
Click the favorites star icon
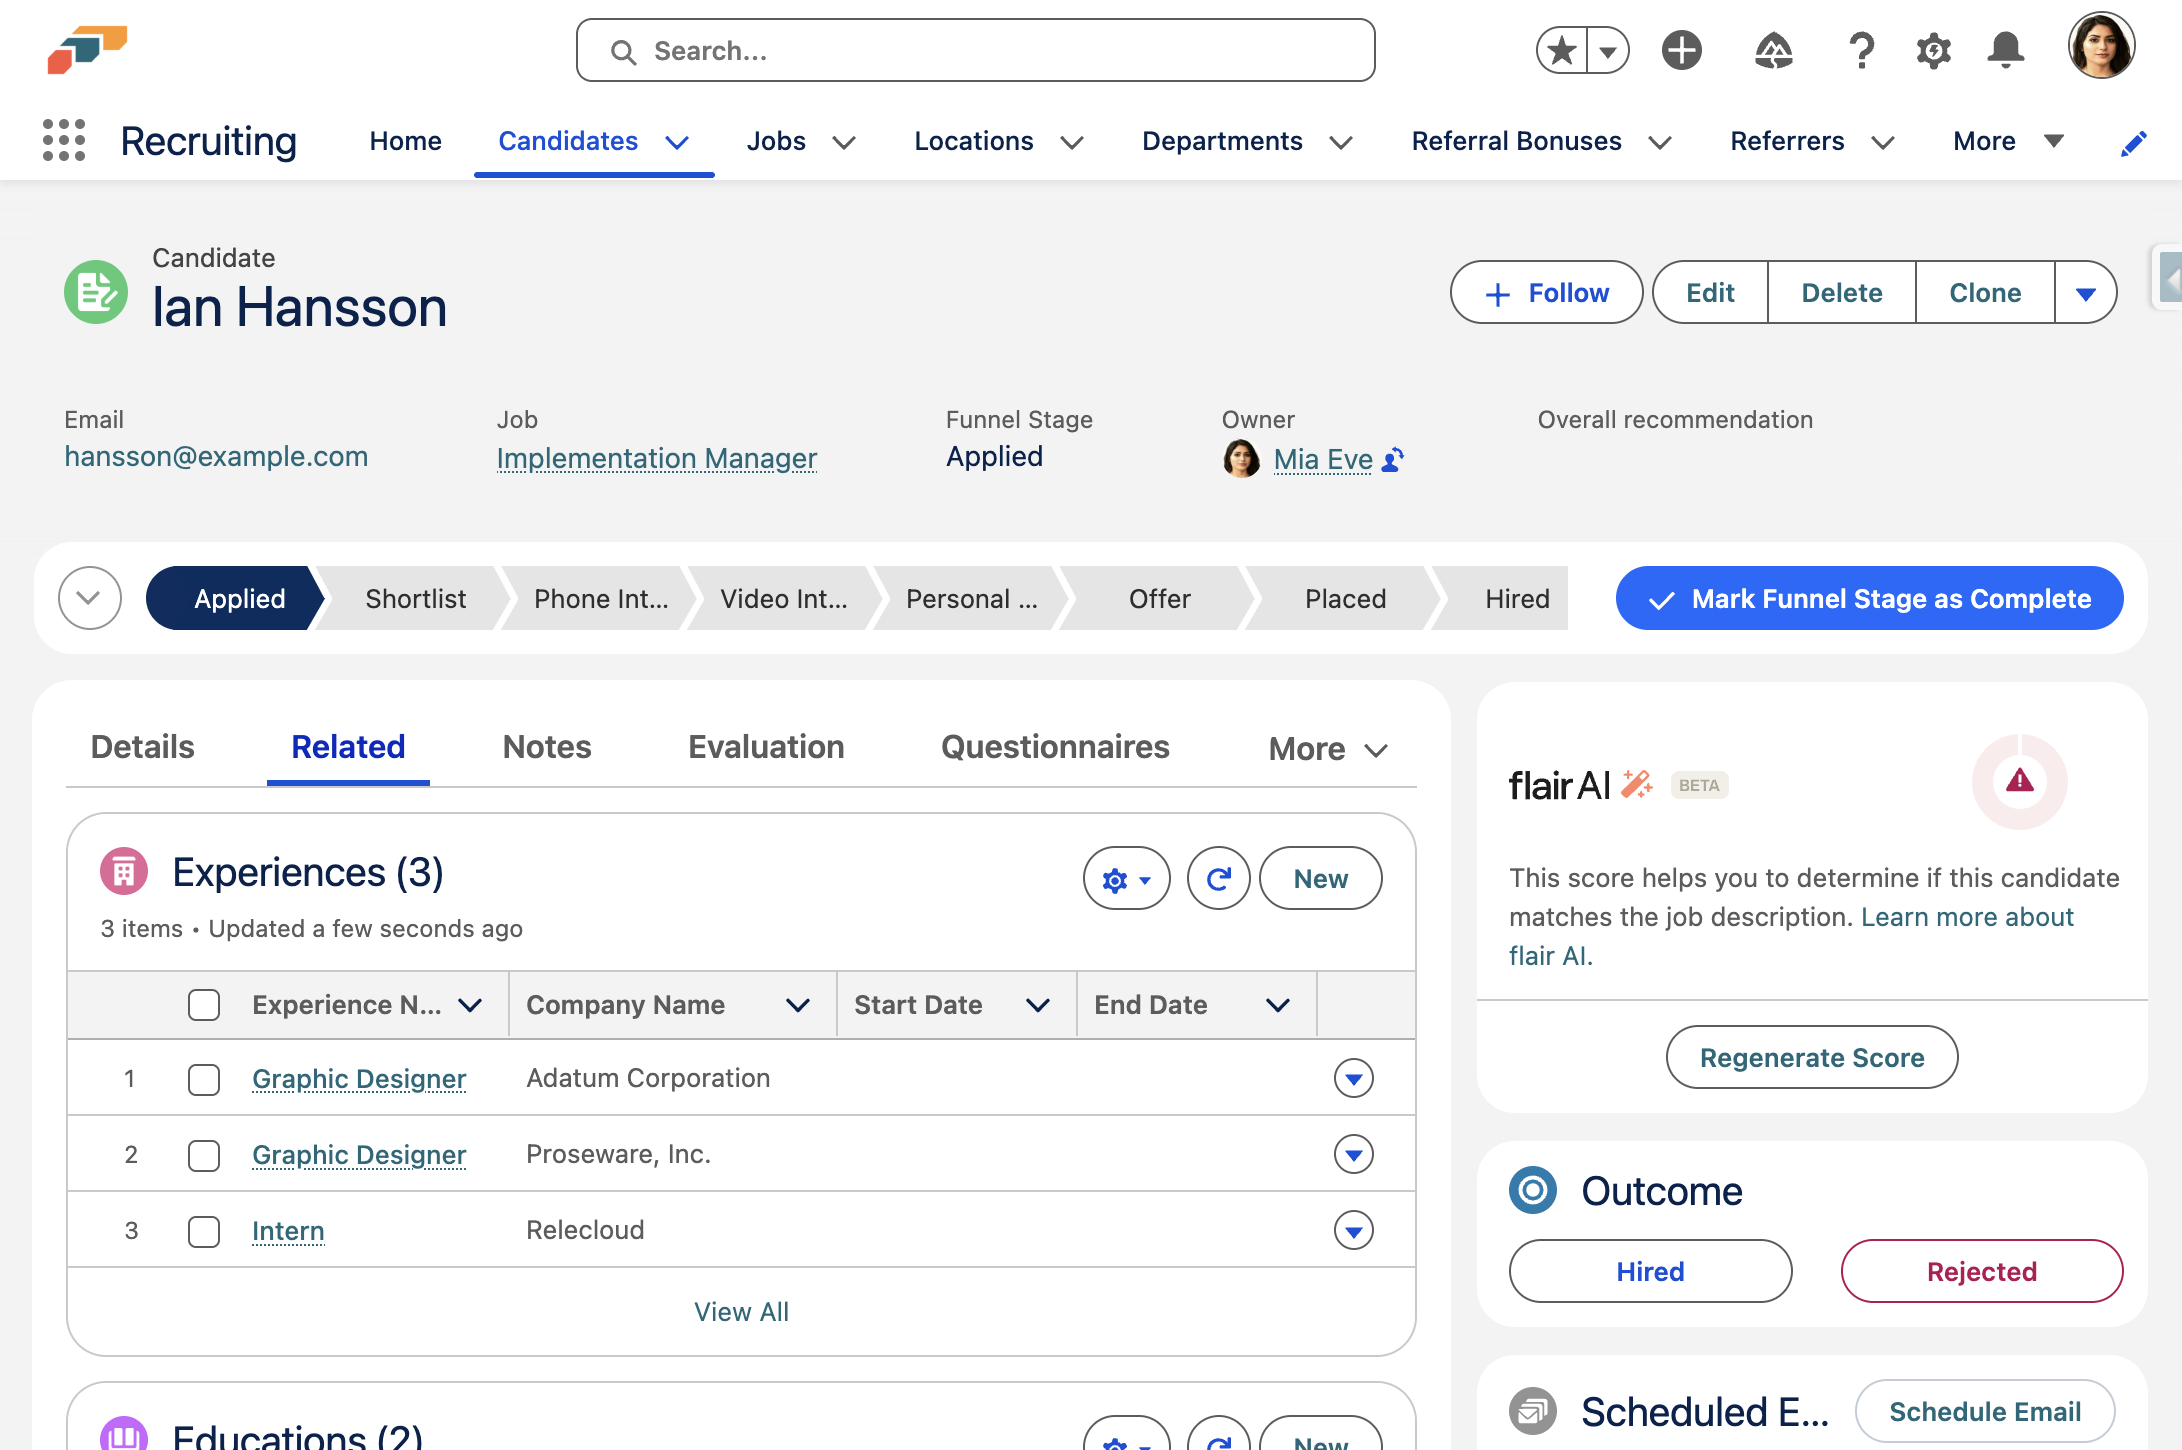[x=1562, y=50]
